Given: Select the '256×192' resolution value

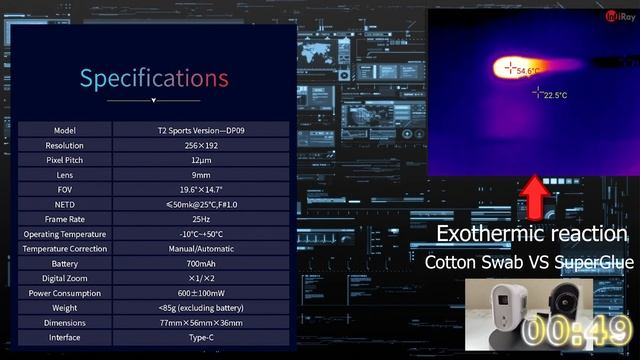Looking at the screenshot, I should pyautogui.click(x=201, y=145).
